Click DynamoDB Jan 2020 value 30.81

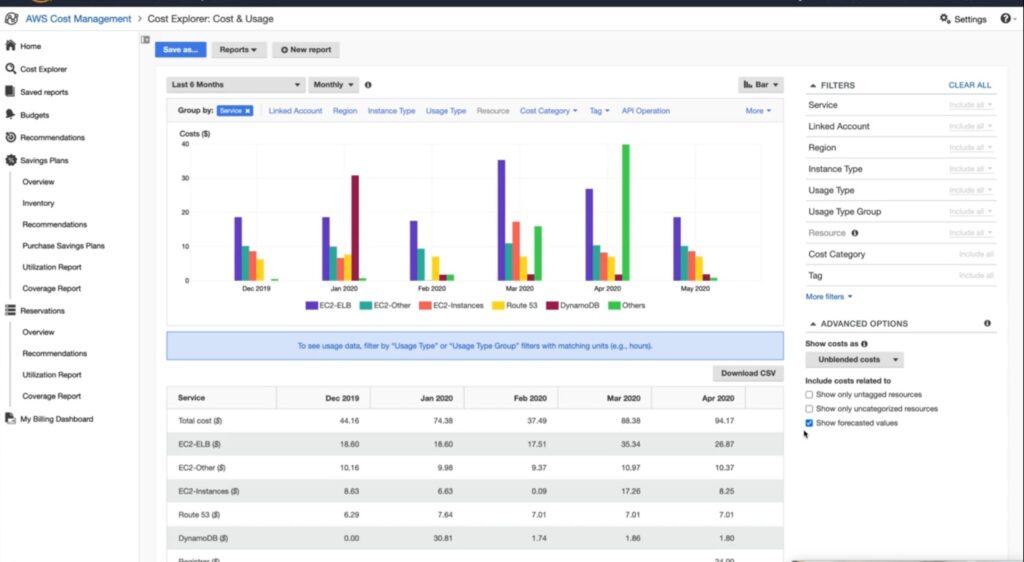tap(443, 539)
